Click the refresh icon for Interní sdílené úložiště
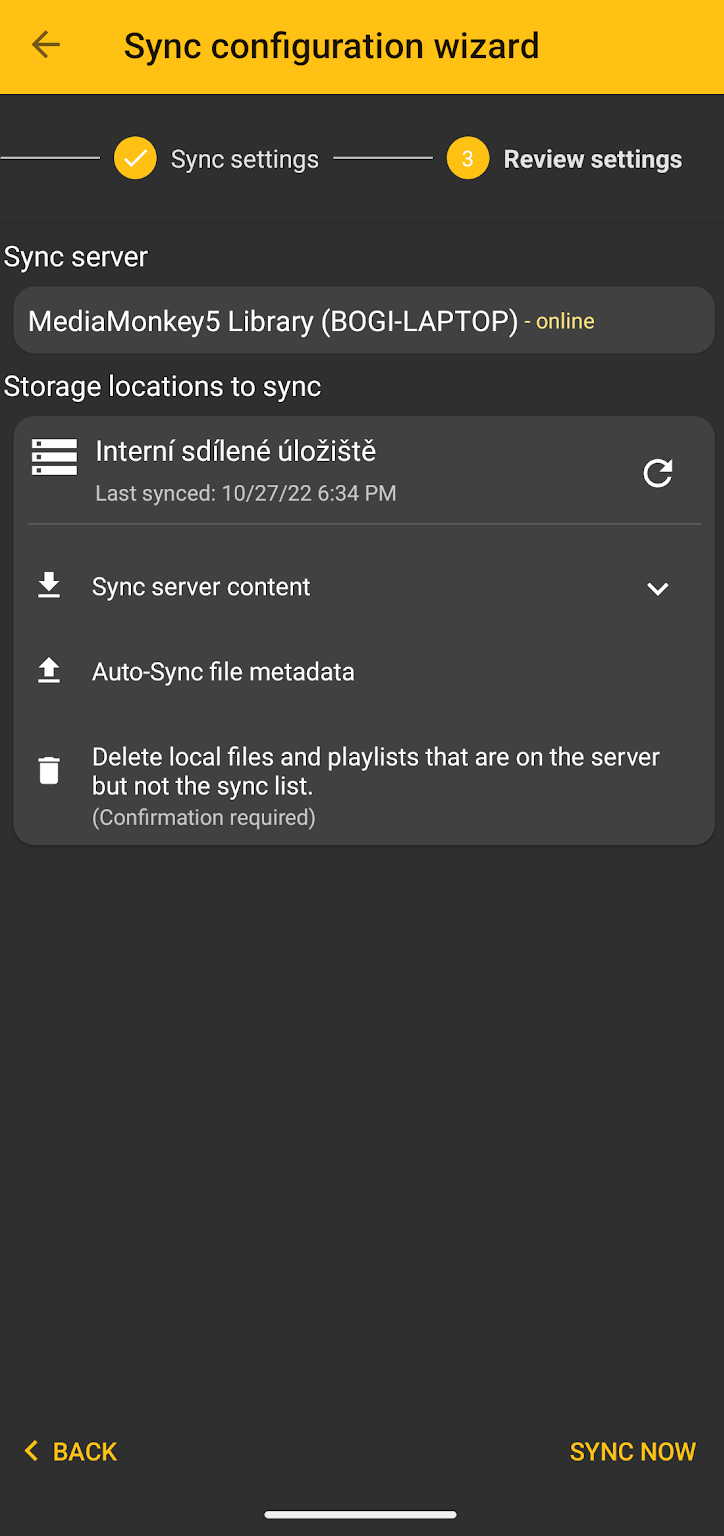The width and height of the screenshot is (724, 1536). tap(657, 473)
